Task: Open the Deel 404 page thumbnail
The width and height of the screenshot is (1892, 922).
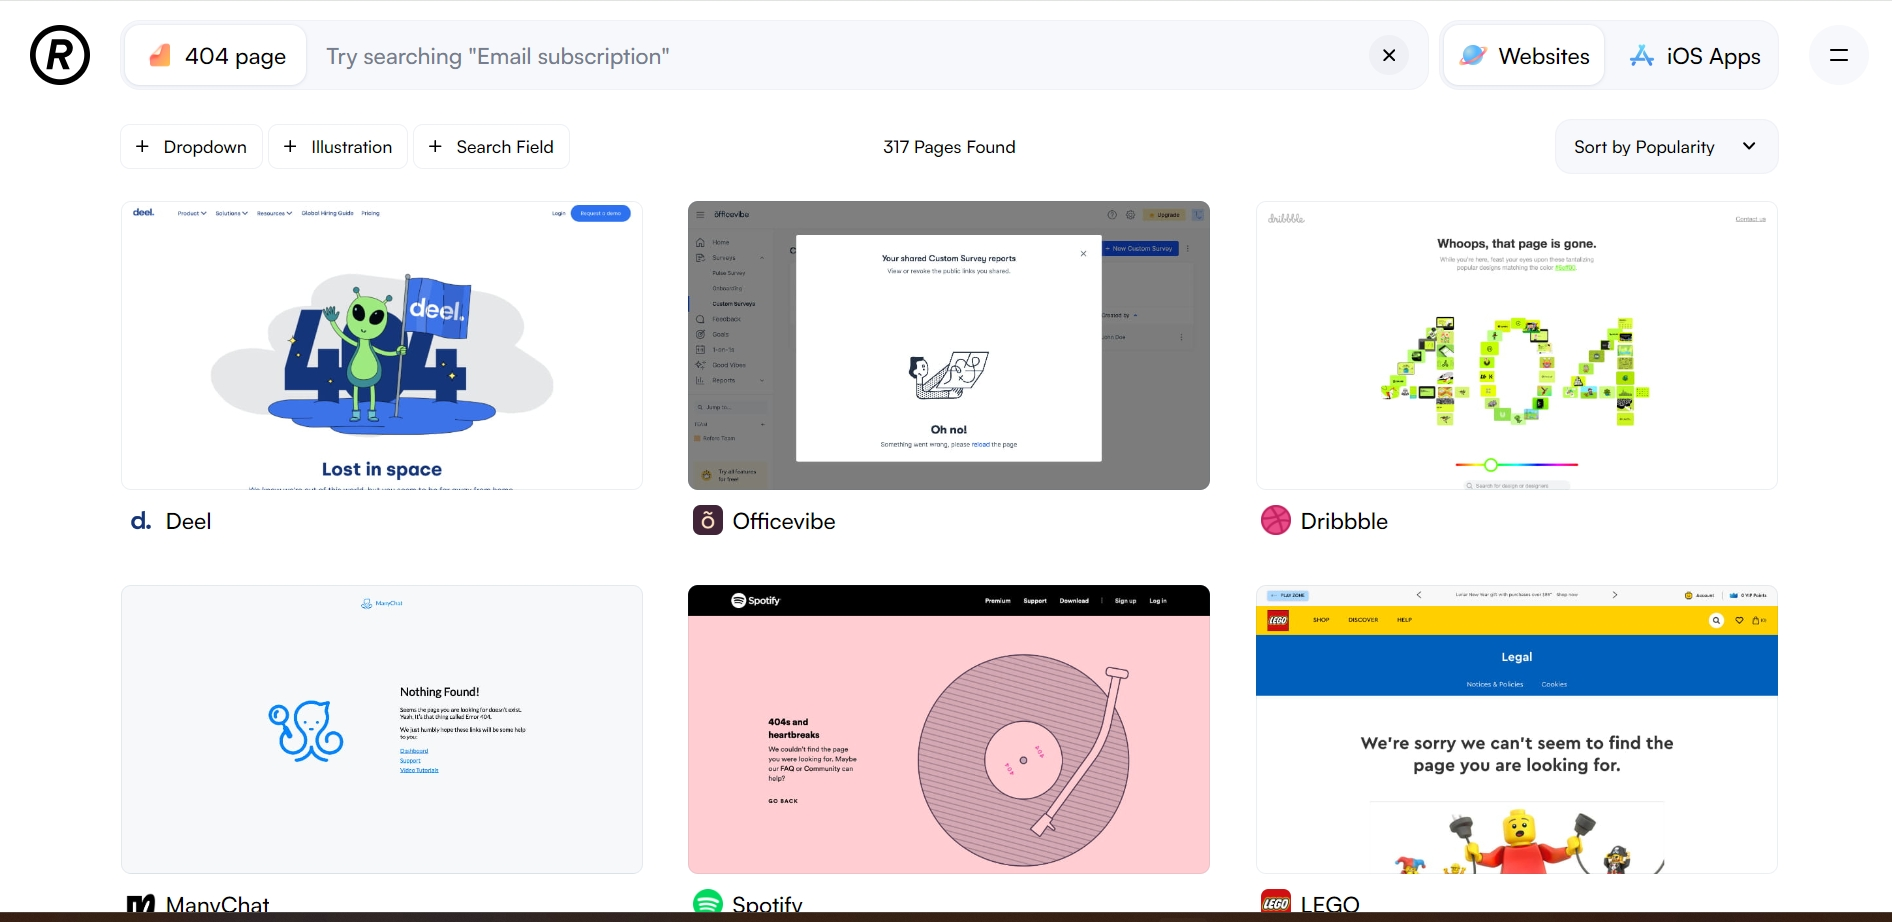Action: point(382,346)
